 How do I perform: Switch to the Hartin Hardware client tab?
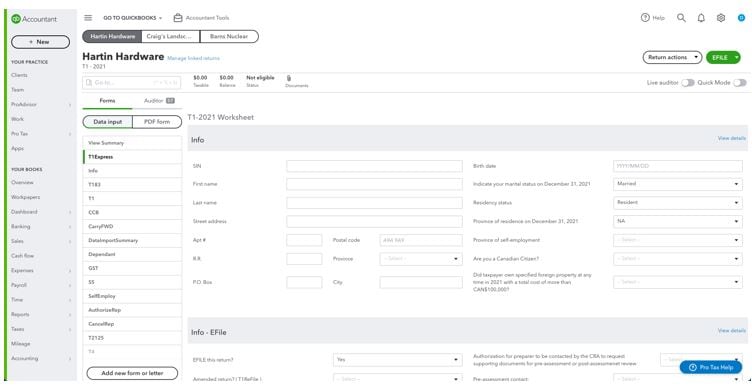tap(112, 36)
